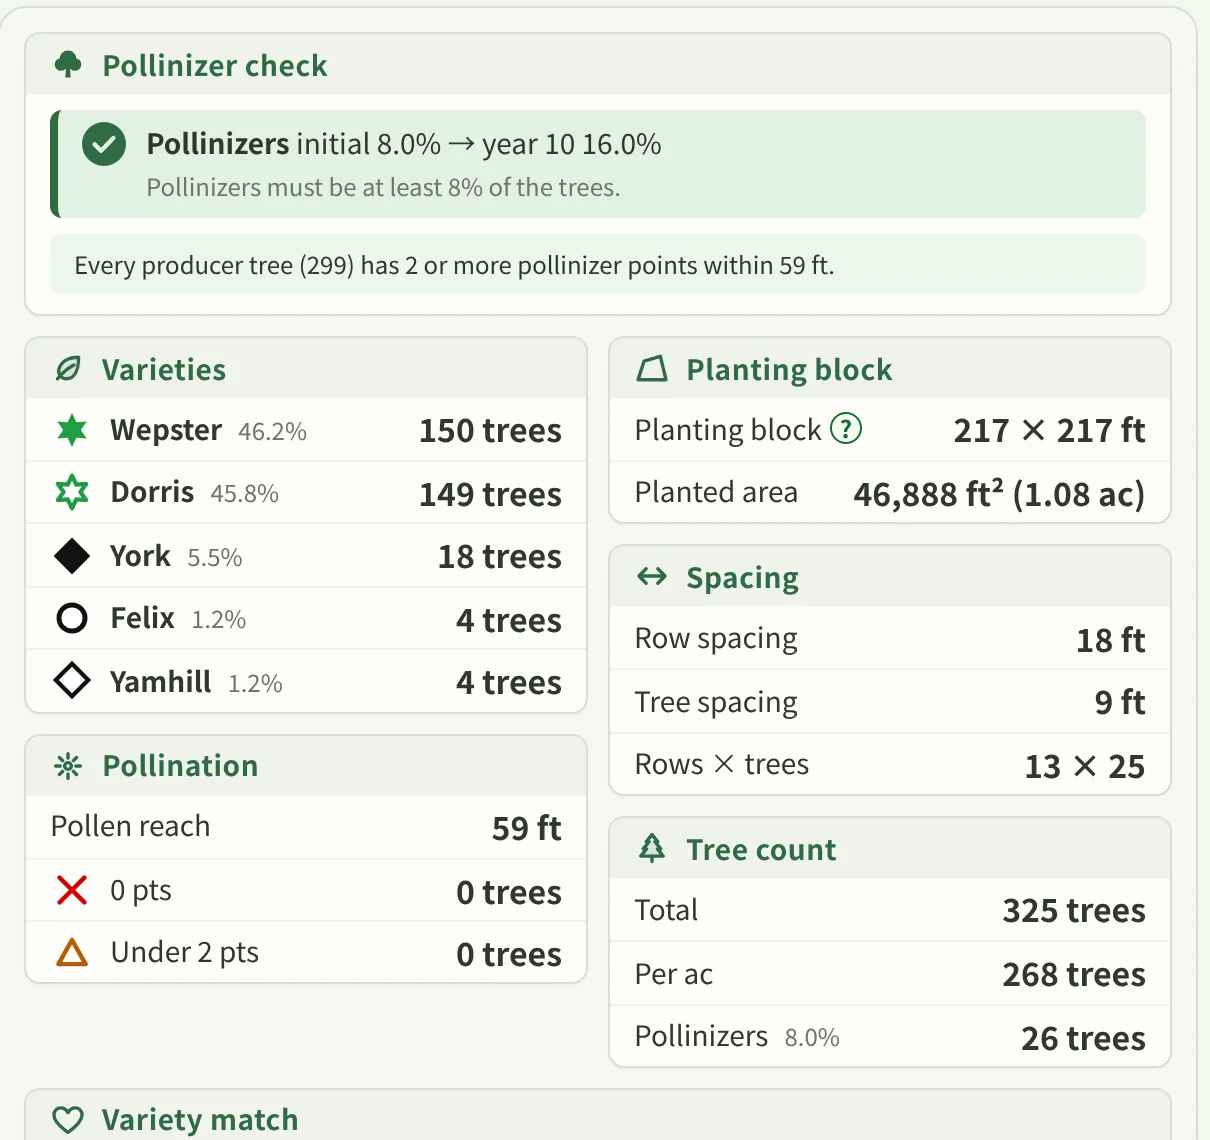Click the 0 pts label

(x=141, y=891)
